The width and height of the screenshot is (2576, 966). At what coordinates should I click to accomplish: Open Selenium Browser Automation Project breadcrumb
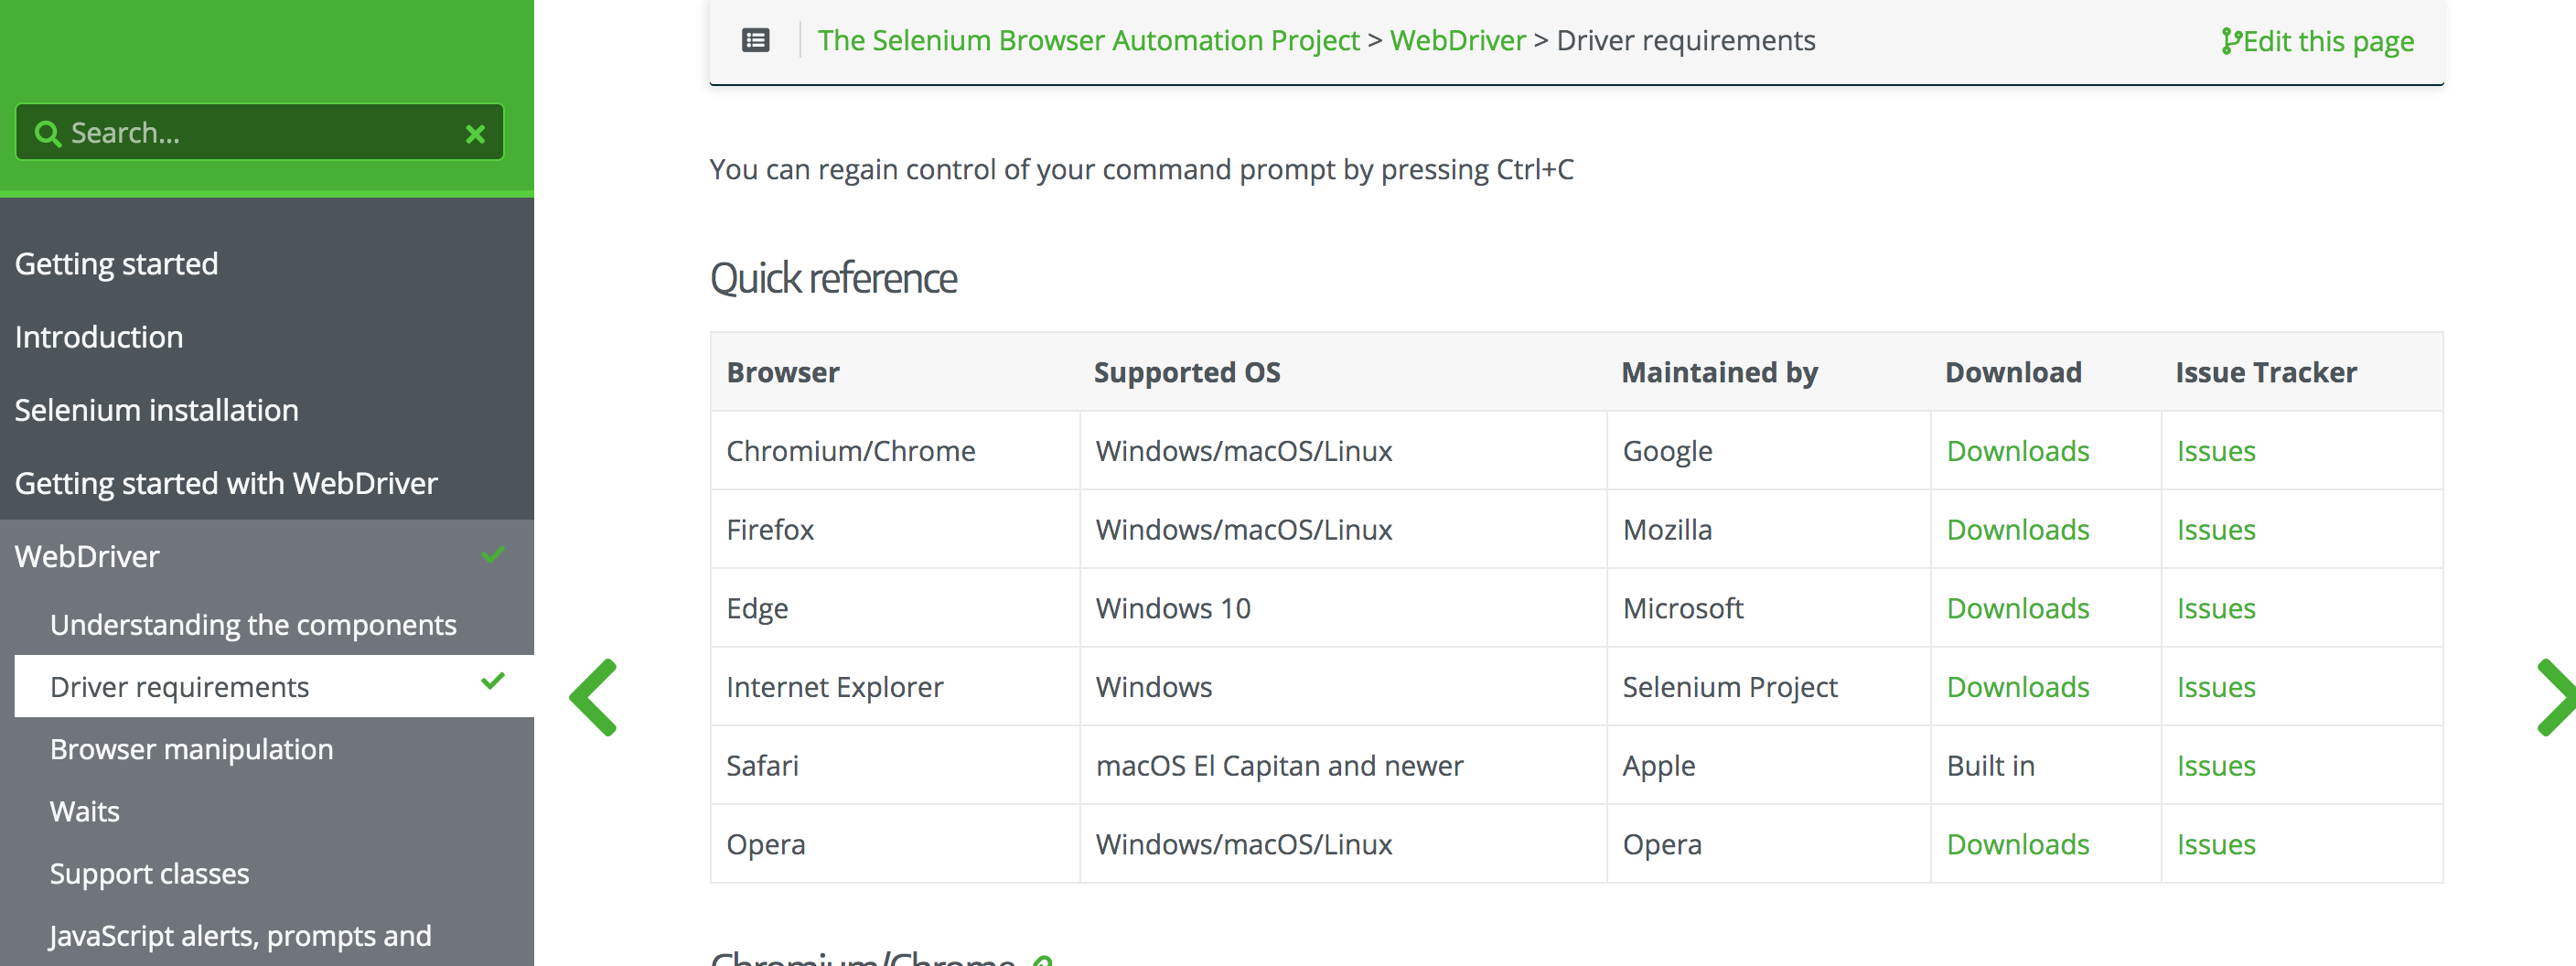click(1088, 40)
